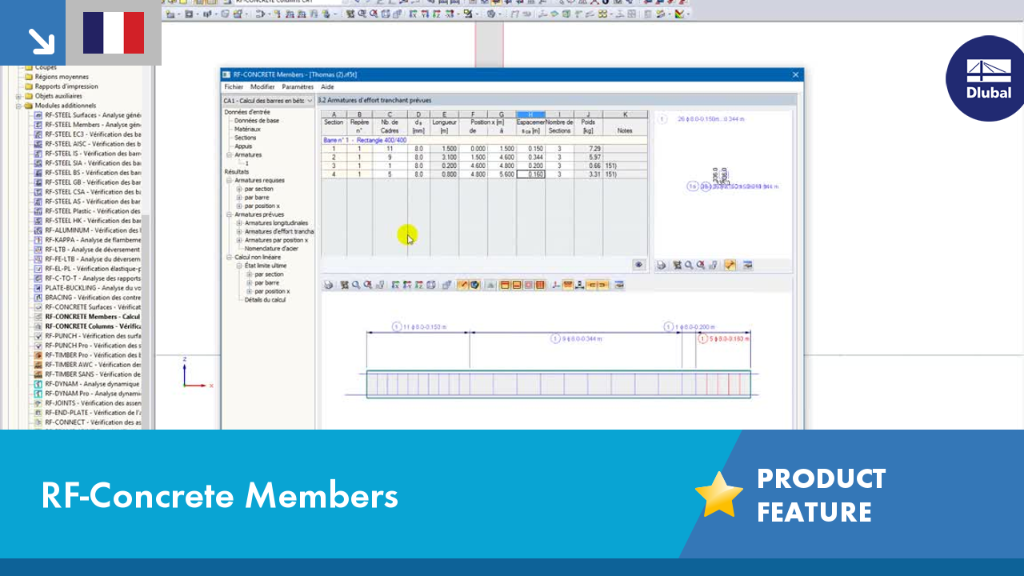Screen dimensions: 1024x576
Task: Click the print icon in rebar graphic toolbar
Action: [x=328, y=285]
